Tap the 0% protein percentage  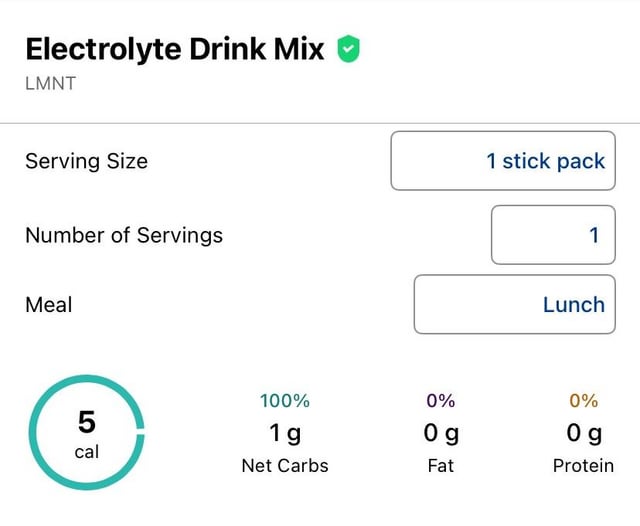[x=584, y=401]
